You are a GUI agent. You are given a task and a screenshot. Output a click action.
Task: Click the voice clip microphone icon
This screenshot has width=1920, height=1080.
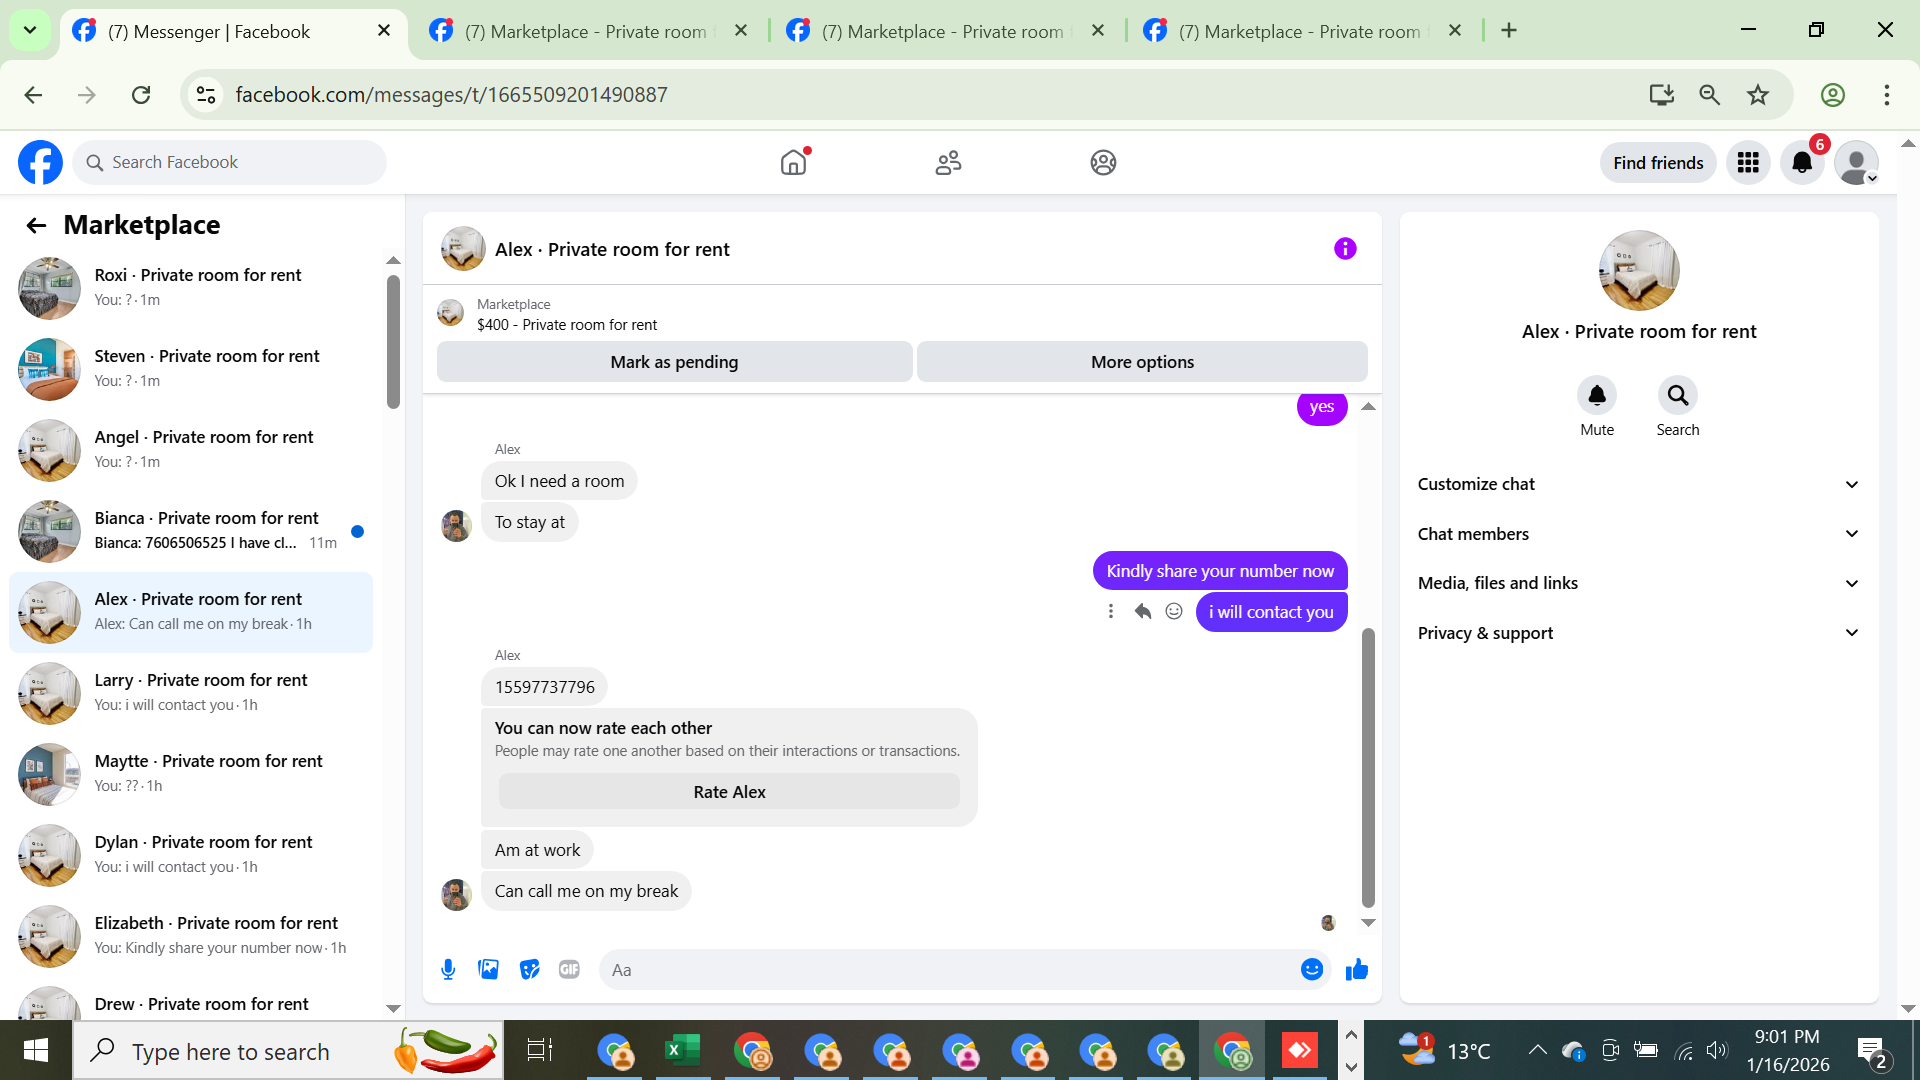click(x=448, y=969)
